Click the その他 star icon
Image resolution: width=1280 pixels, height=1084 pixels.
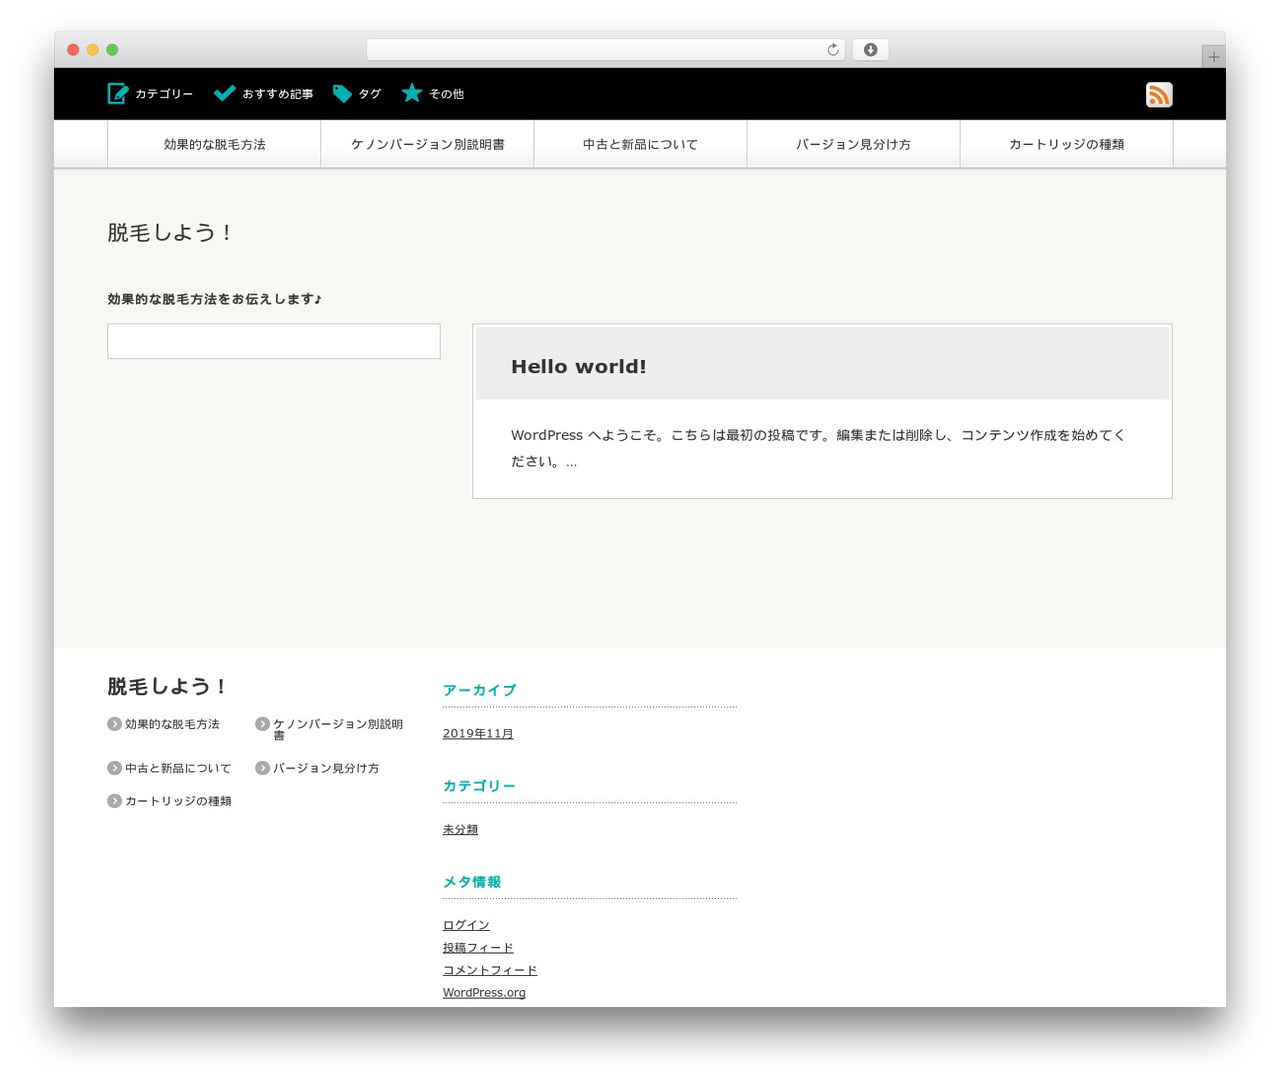click(412, 93)
